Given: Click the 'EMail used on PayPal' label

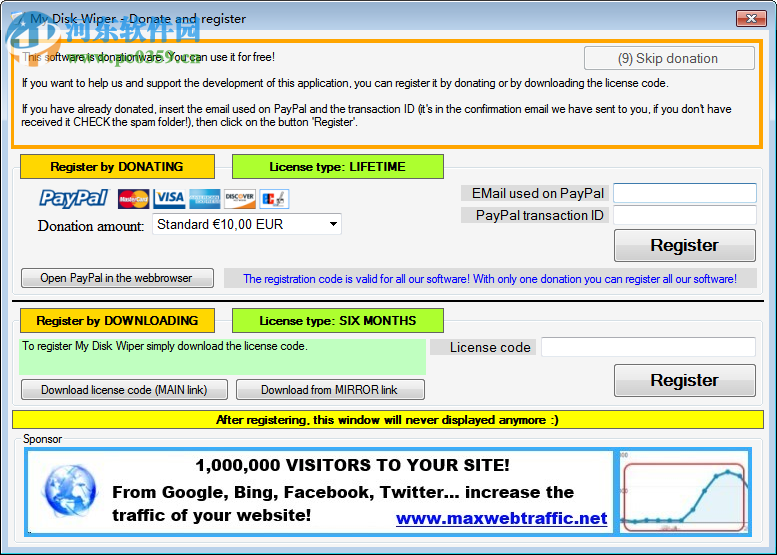Looking at the screenshot, I should [x=535, y=193].
